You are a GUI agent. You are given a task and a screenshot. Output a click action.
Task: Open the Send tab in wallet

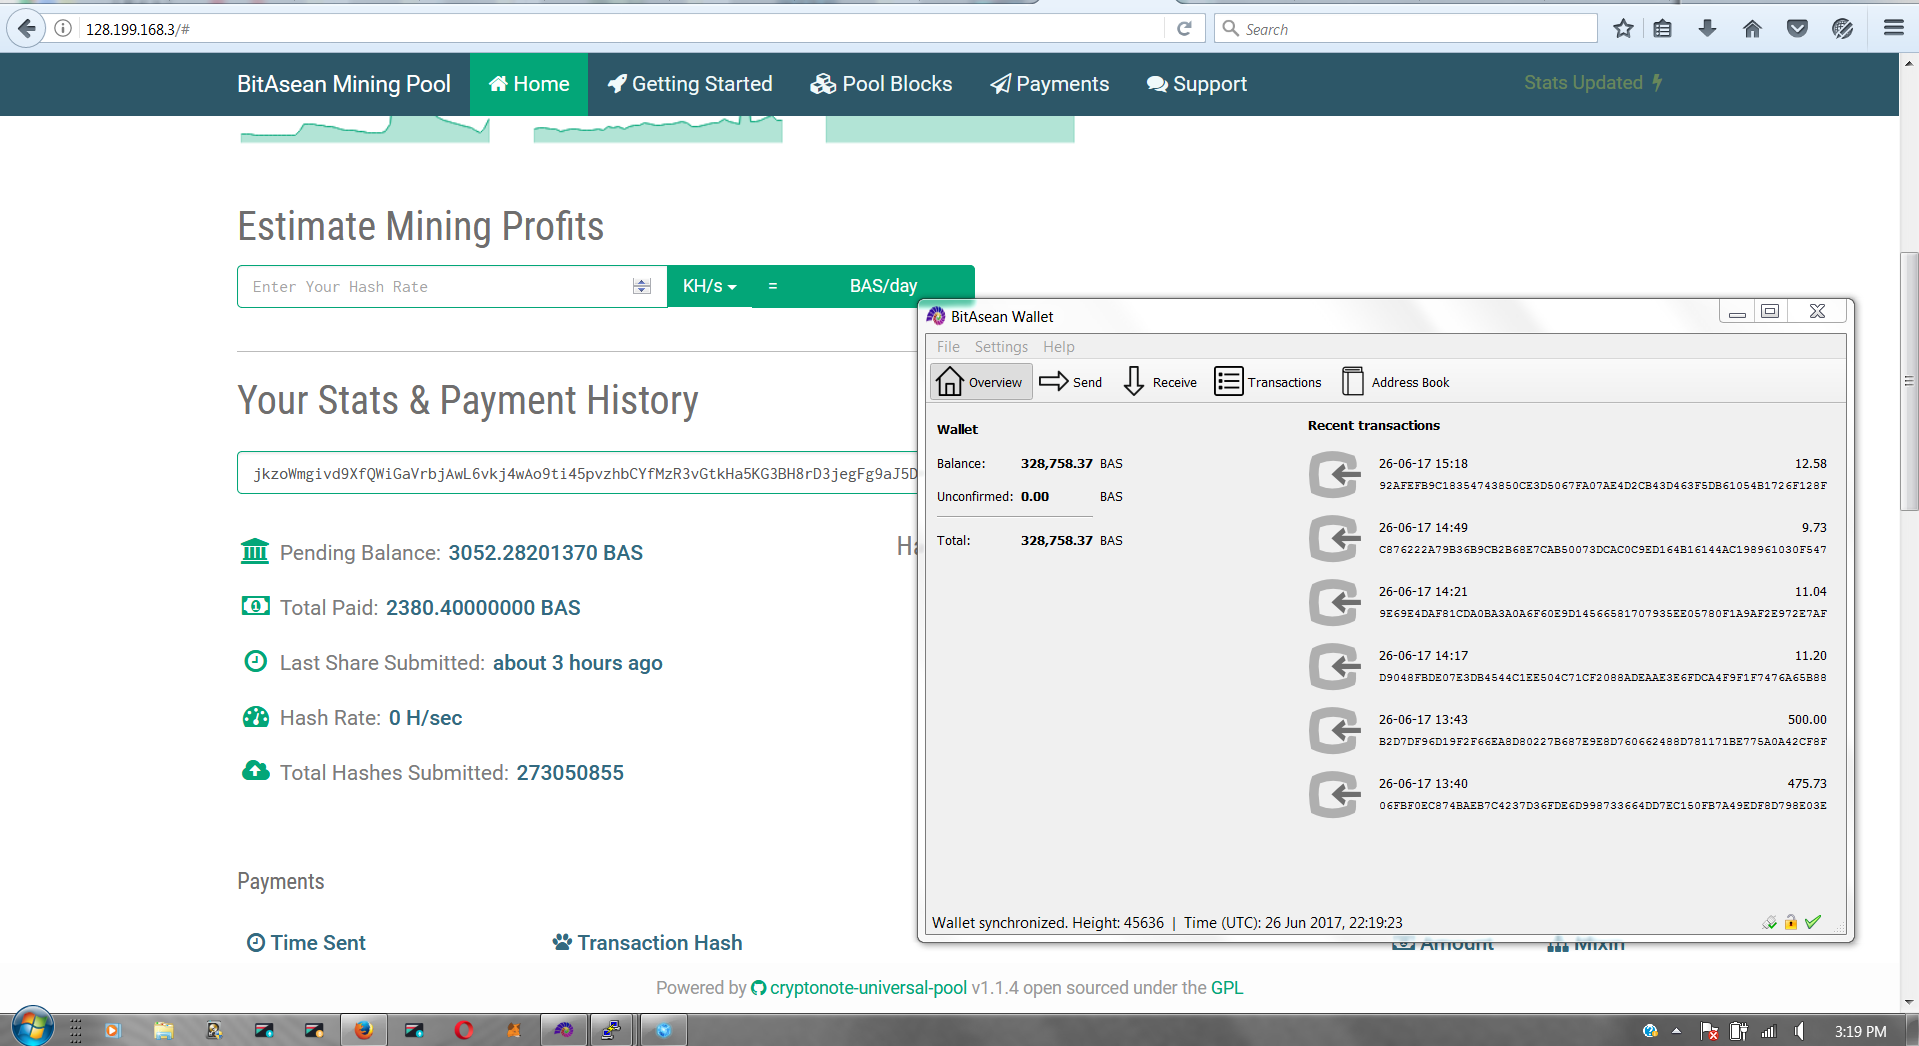click(1071, 382)
